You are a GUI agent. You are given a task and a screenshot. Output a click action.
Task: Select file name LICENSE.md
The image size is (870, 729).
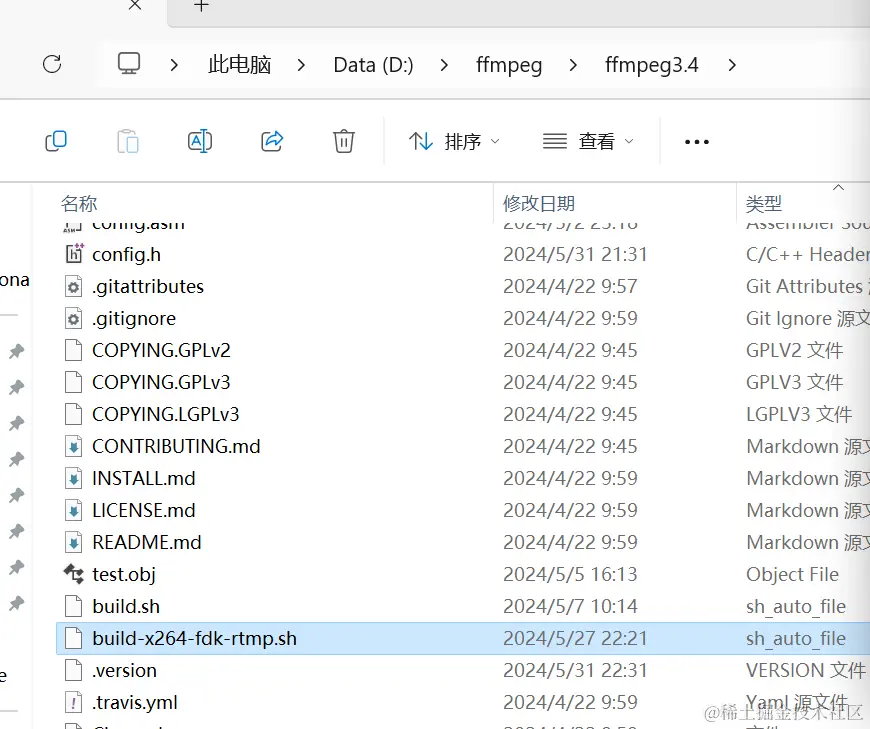point(144,511)
